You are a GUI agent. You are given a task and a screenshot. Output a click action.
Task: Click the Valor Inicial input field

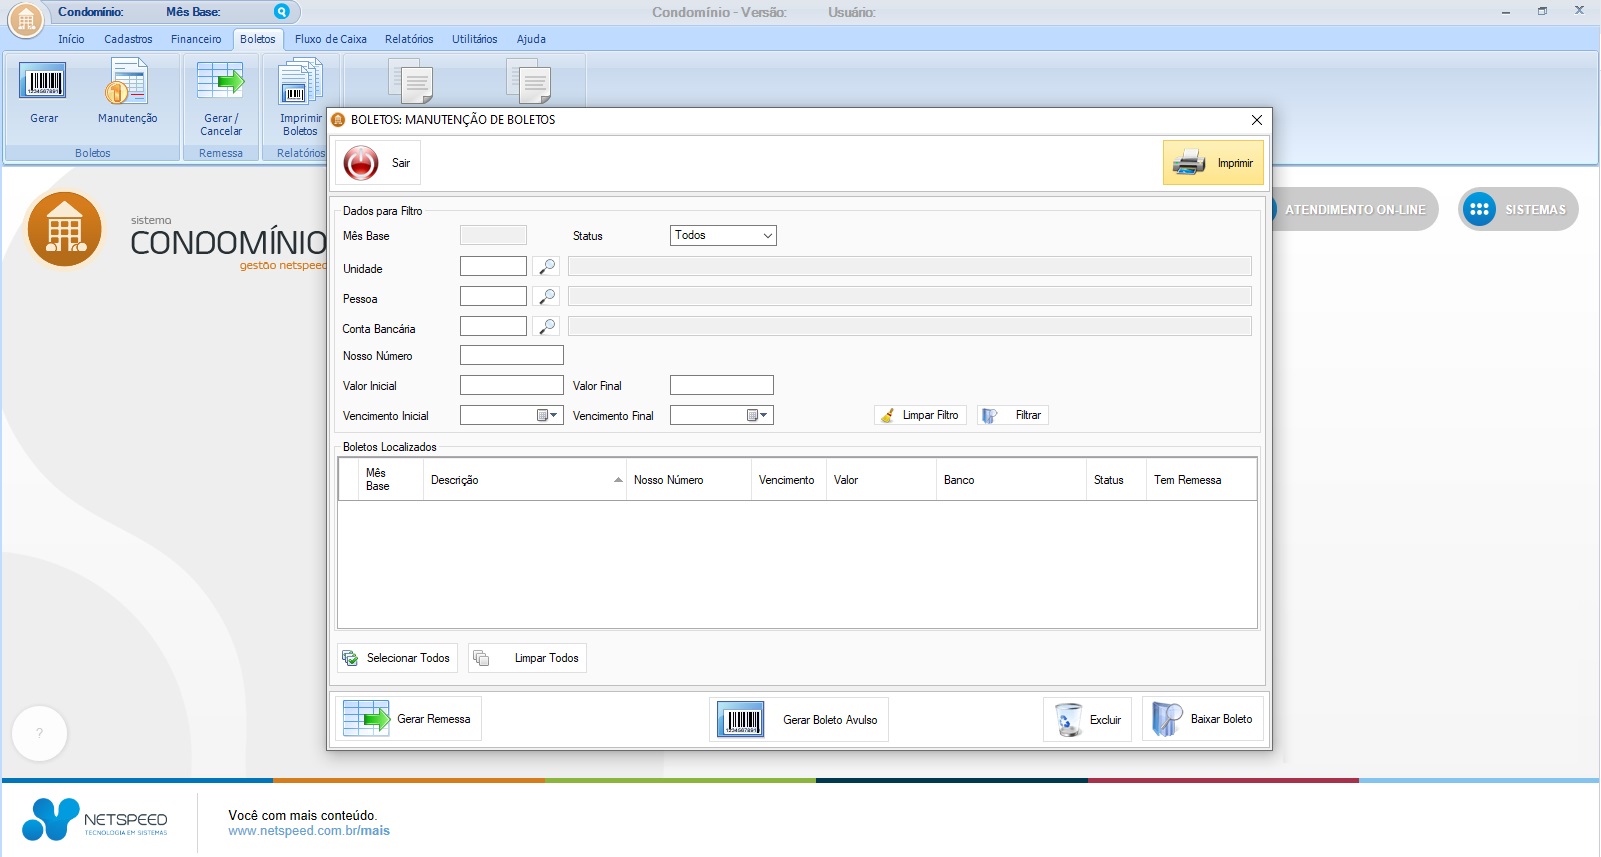click(512, 385)
